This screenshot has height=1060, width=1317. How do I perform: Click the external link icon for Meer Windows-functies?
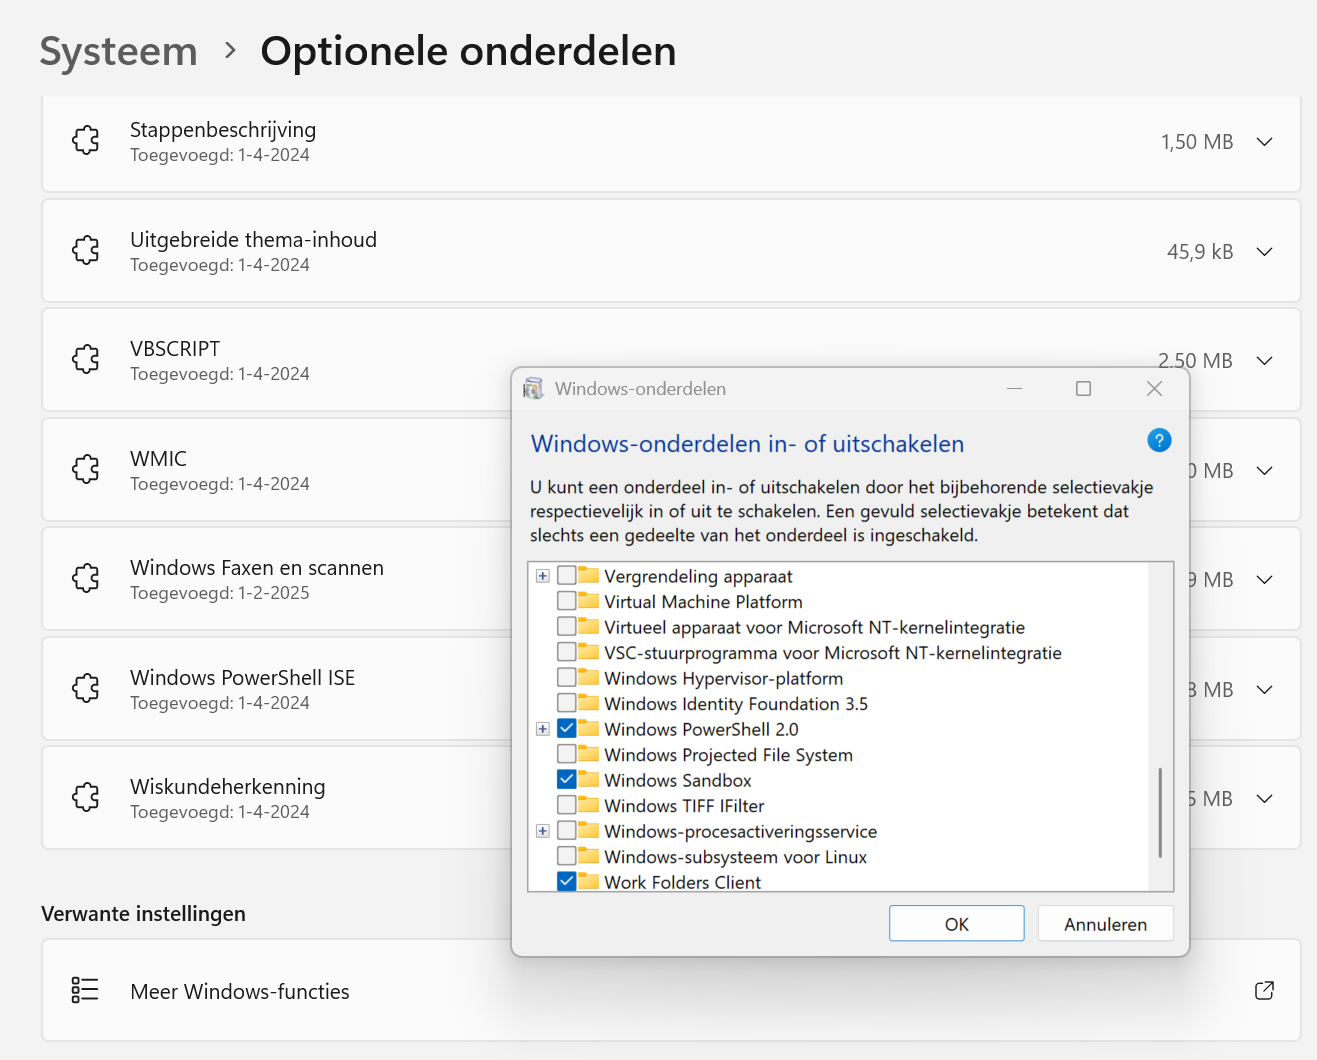click(x=1264, y=990)
